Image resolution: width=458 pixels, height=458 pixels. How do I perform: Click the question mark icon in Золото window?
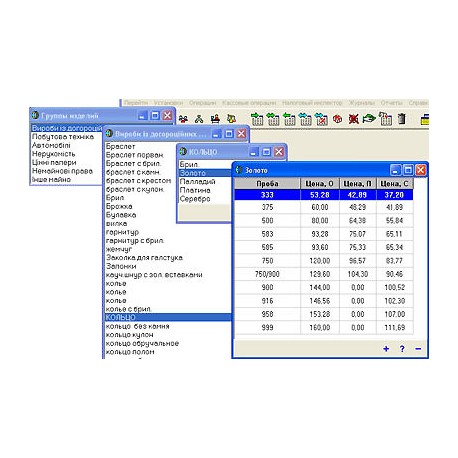[x=402, y=349]
